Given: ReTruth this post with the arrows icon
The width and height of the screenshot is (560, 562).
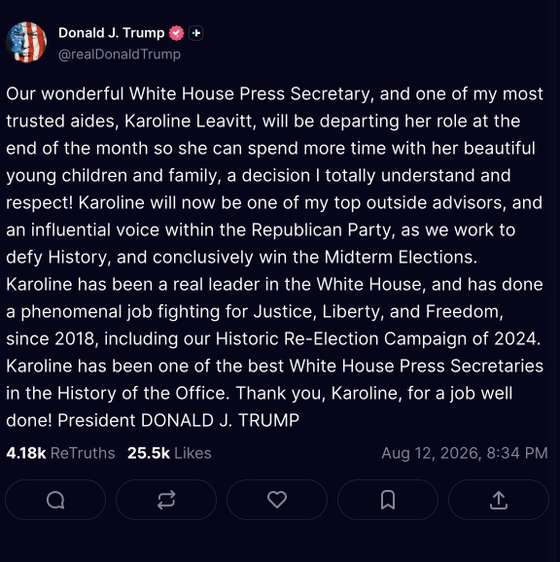Looking at the screenshot, I should [166, 500].
